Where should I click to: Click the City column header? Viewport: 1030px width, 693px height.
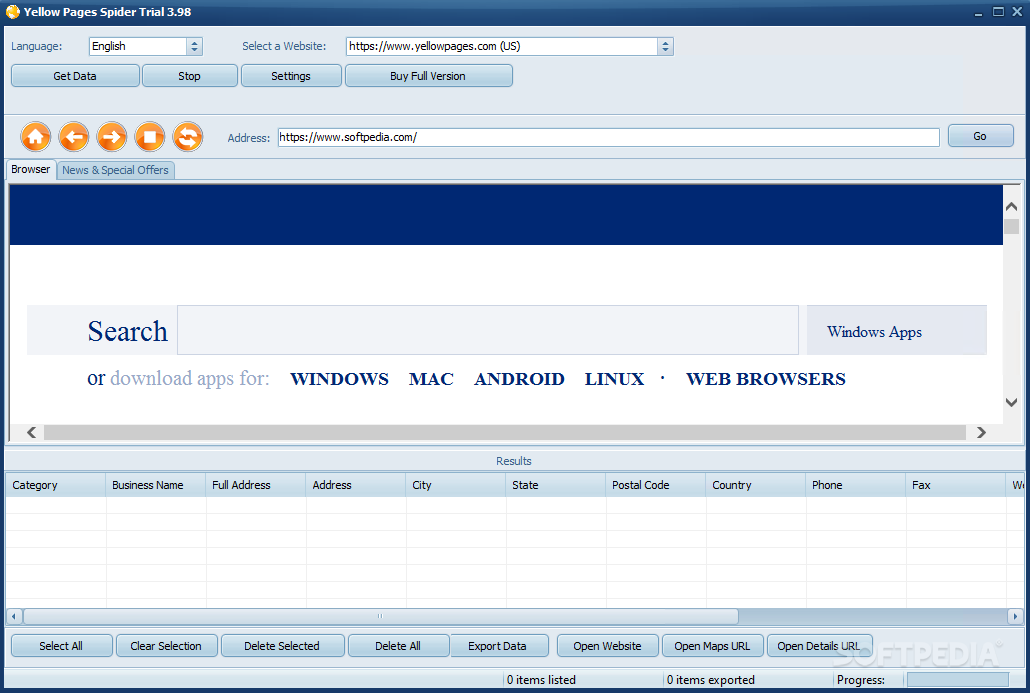point(456,485)
